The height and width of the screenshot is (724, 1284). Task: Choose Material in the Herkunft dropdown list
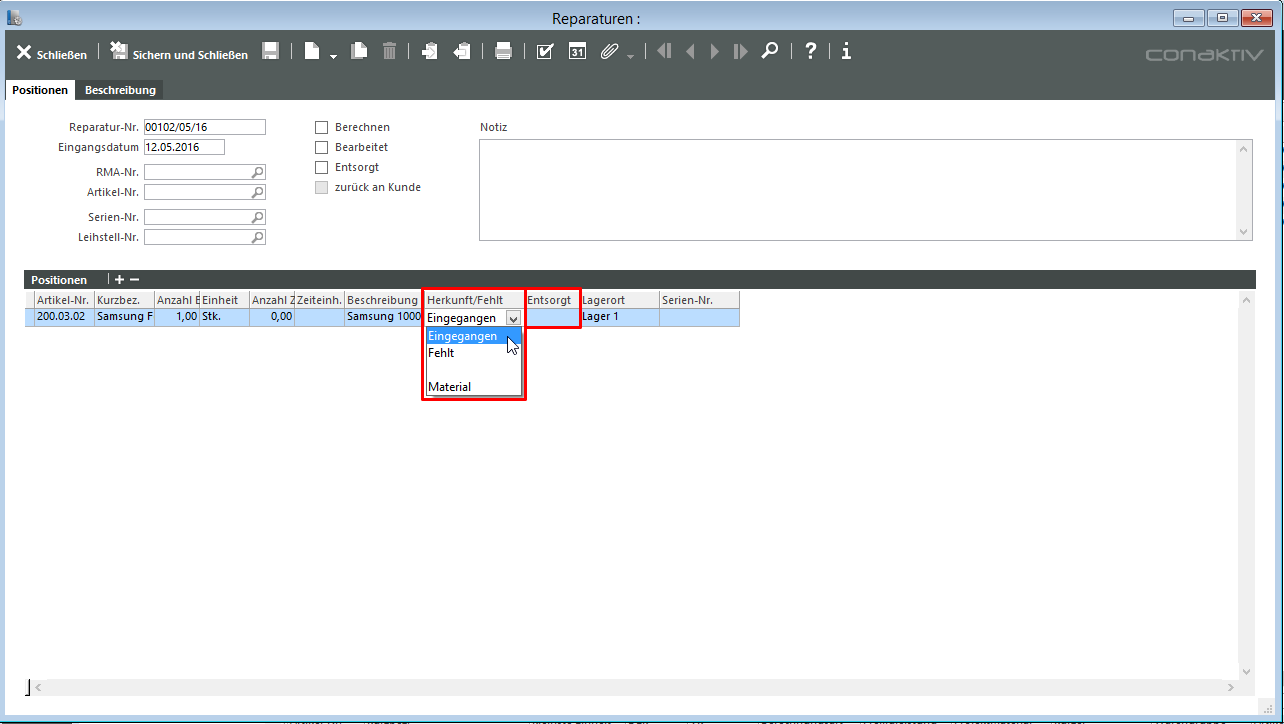point(449,387)
